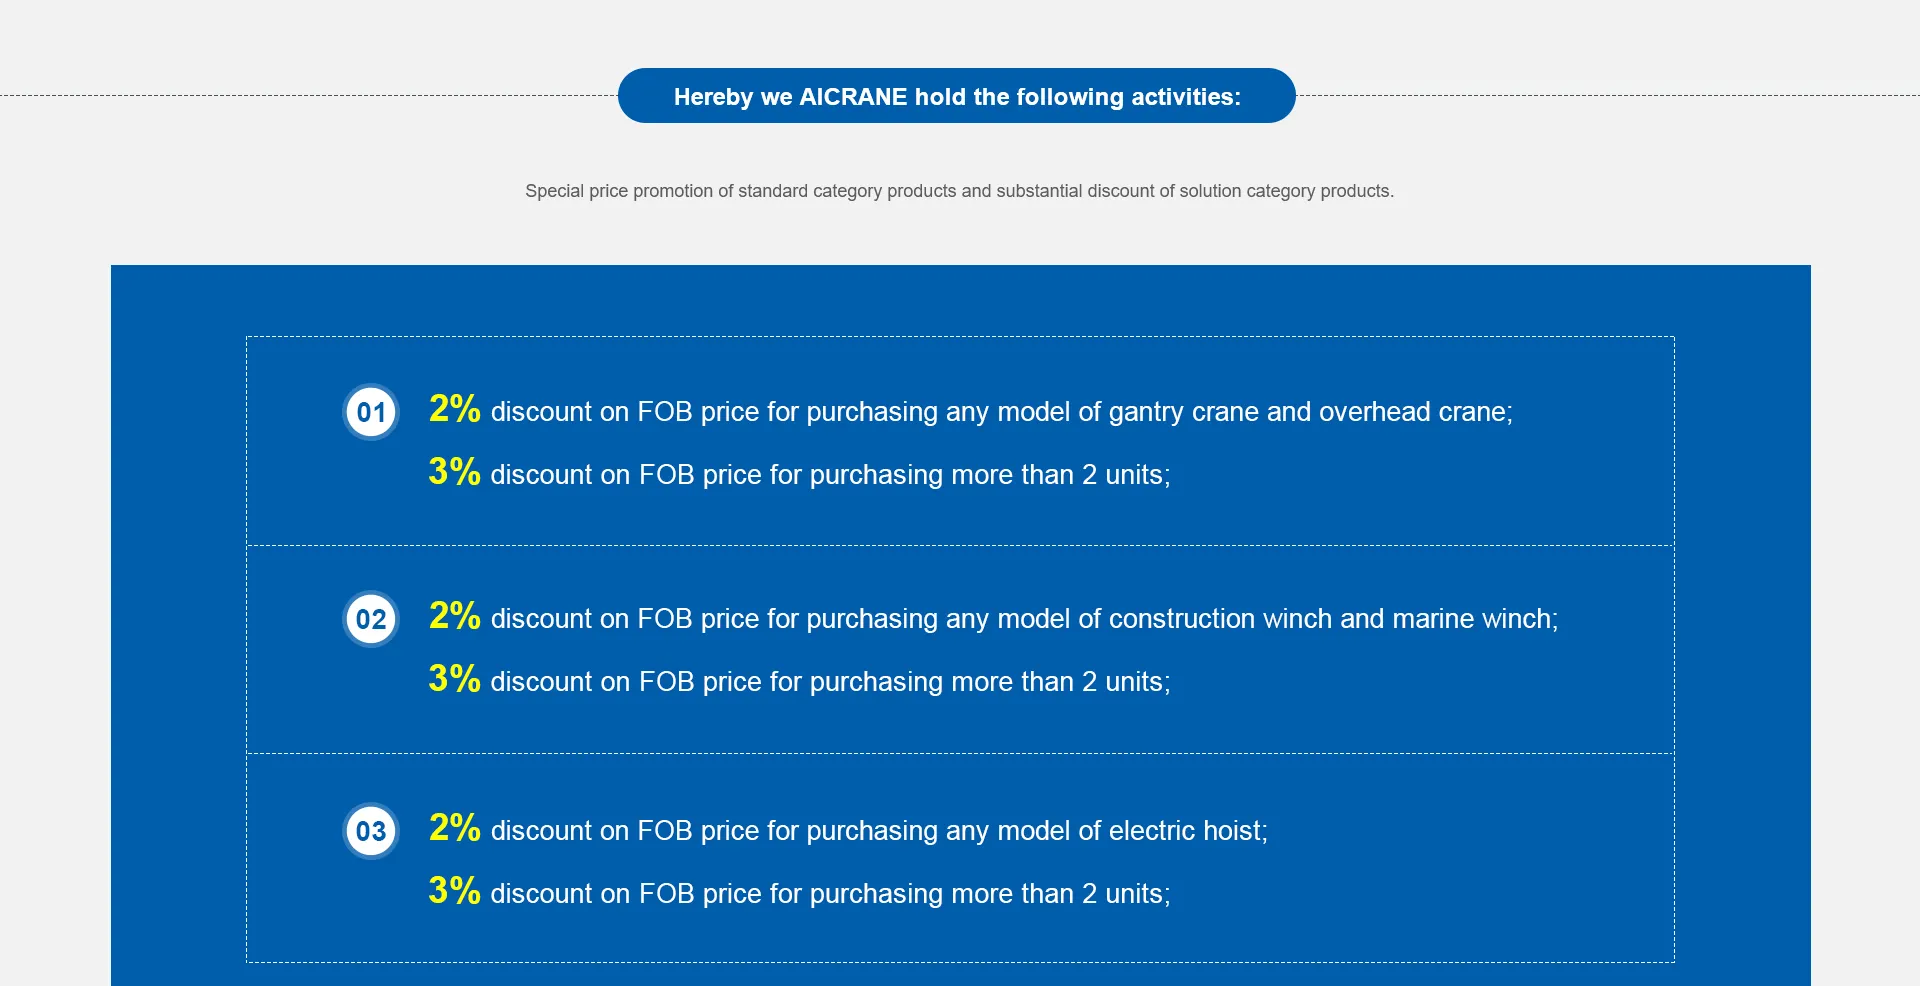Click the 'more than 2 units' line in section 01
This screenshot has width=1920, height=986.
[x=830, y=475]
